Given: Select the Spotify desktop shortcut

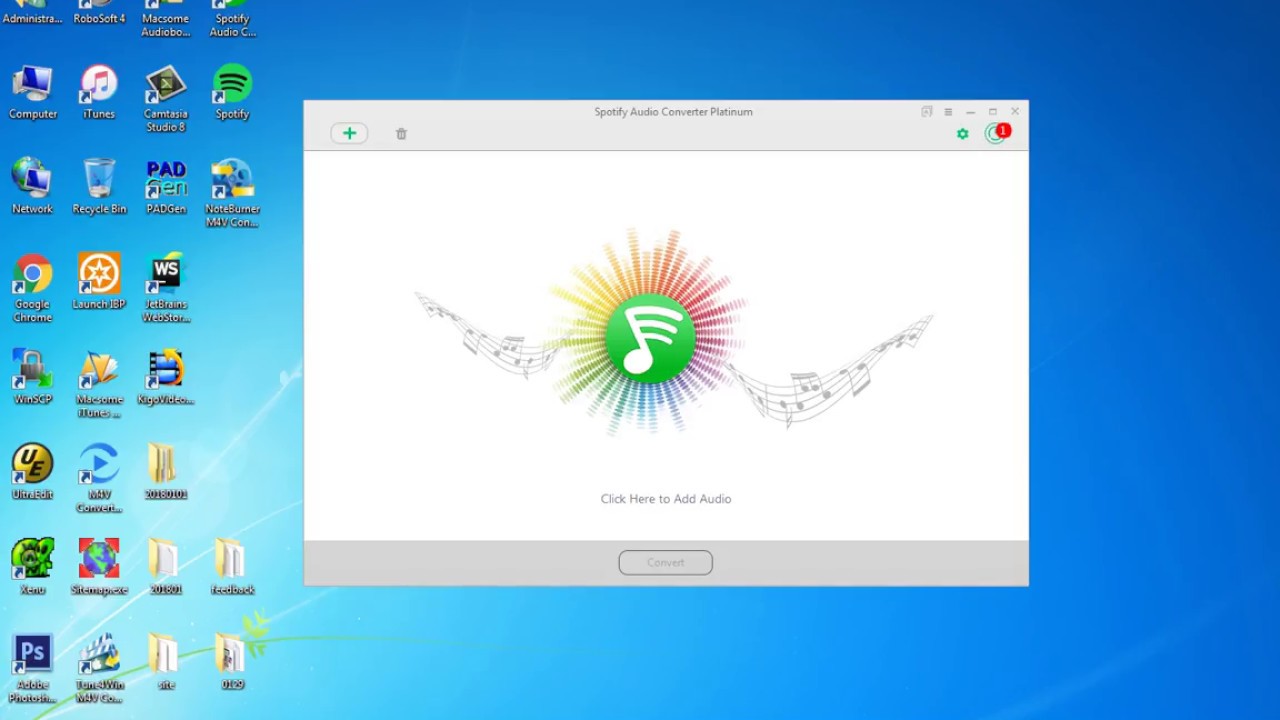Looking at the screenshot, I should pos(232,92).
